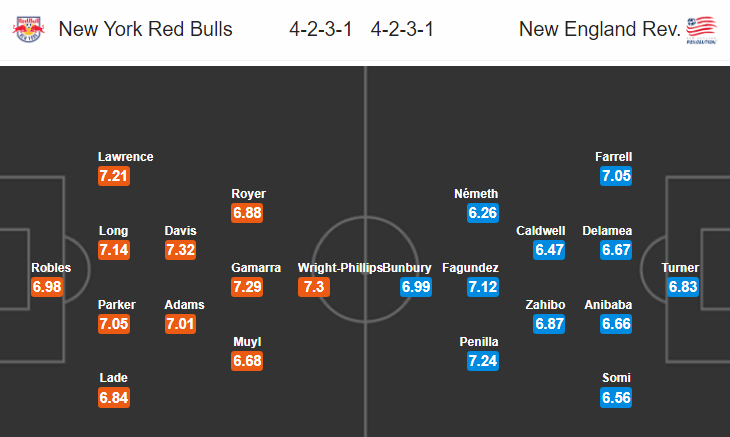The height and width of the screenshot is (437, 730).
Task: Select Wright-Phillips' 7.3 rating badge
Action: 314,287
